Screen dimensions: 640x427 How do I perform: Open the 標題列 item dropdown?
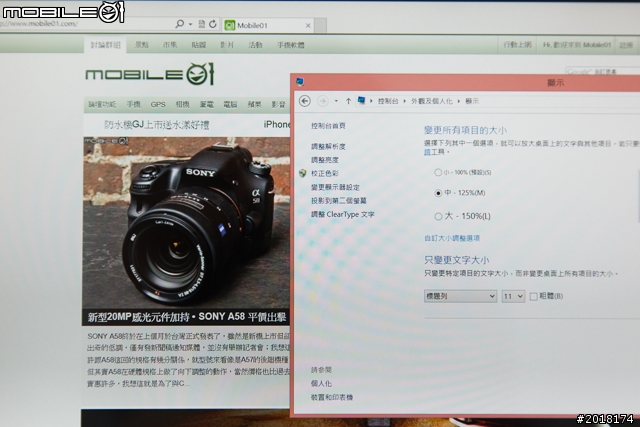tap(460, 296)
